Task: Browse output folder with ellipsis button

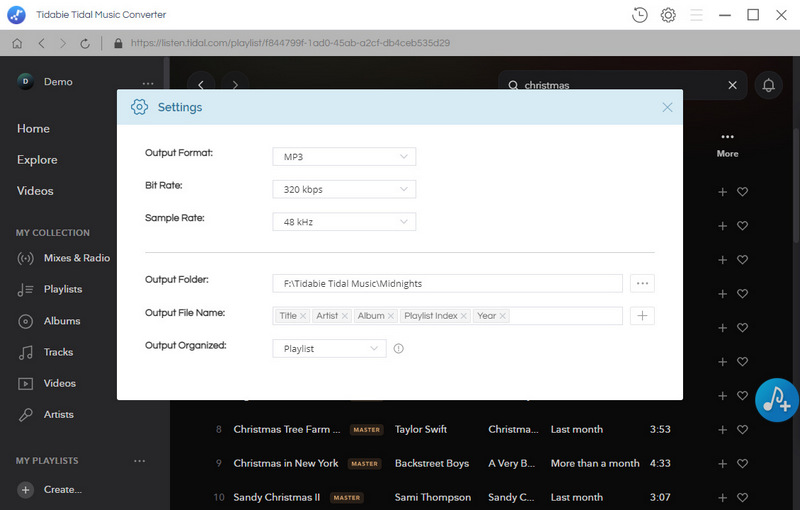Action: (x=642, y=284)
